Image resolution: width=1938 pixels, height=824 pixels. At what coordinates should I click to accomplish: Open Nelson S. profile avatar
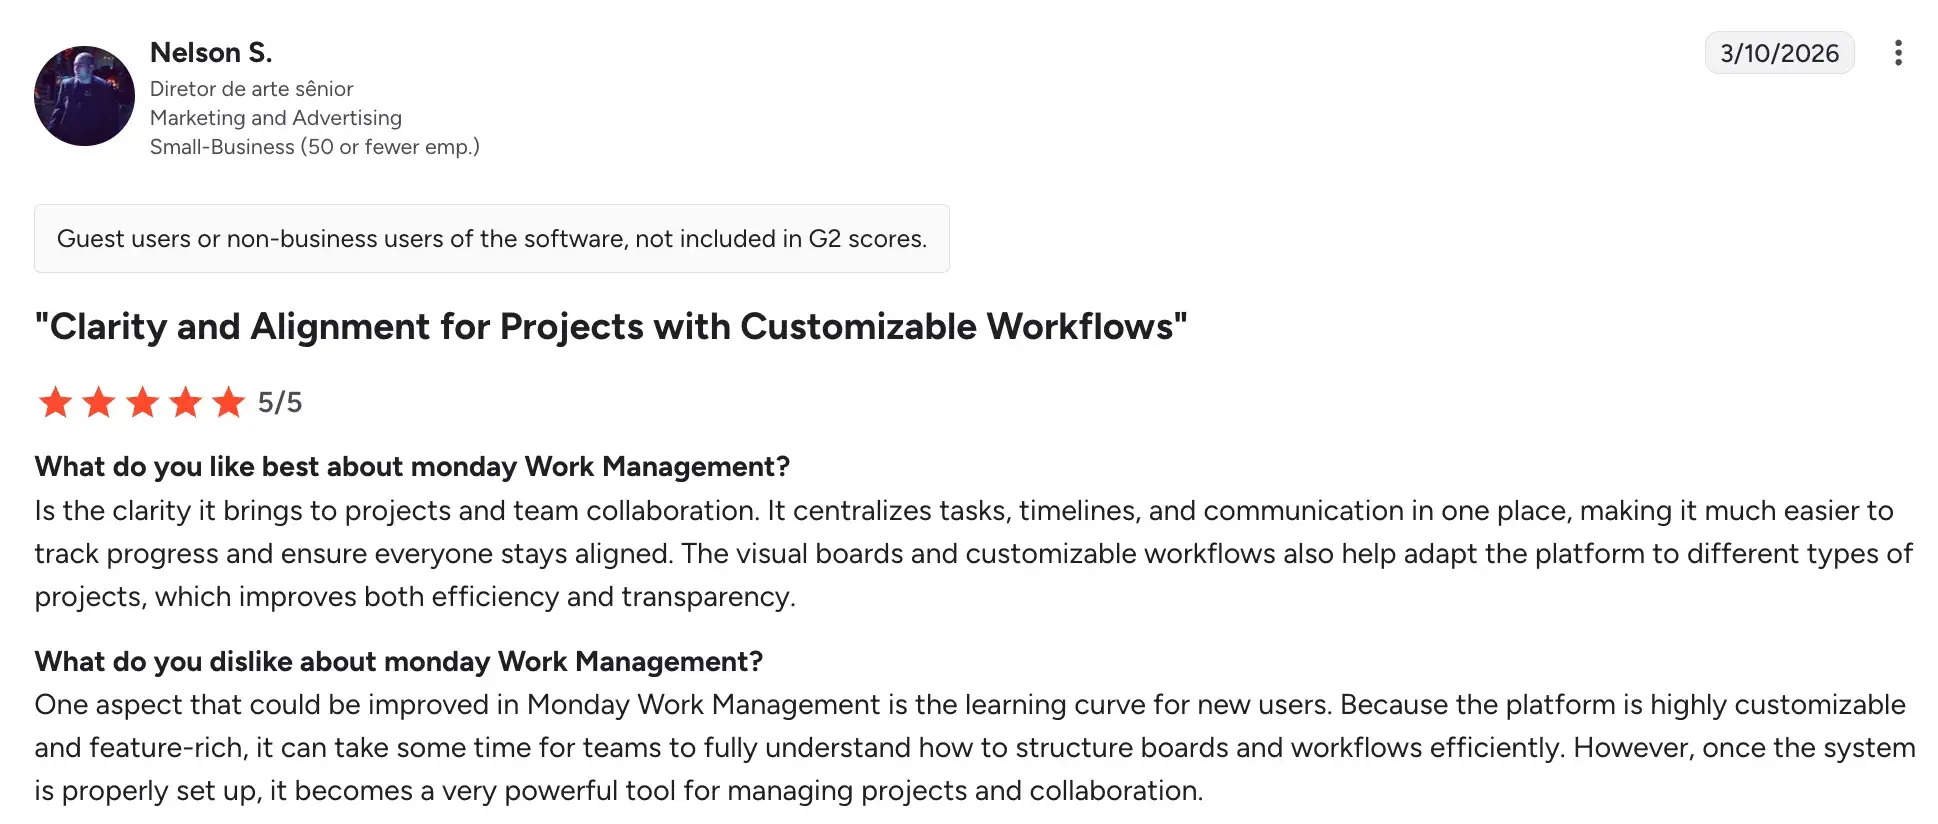84,96
